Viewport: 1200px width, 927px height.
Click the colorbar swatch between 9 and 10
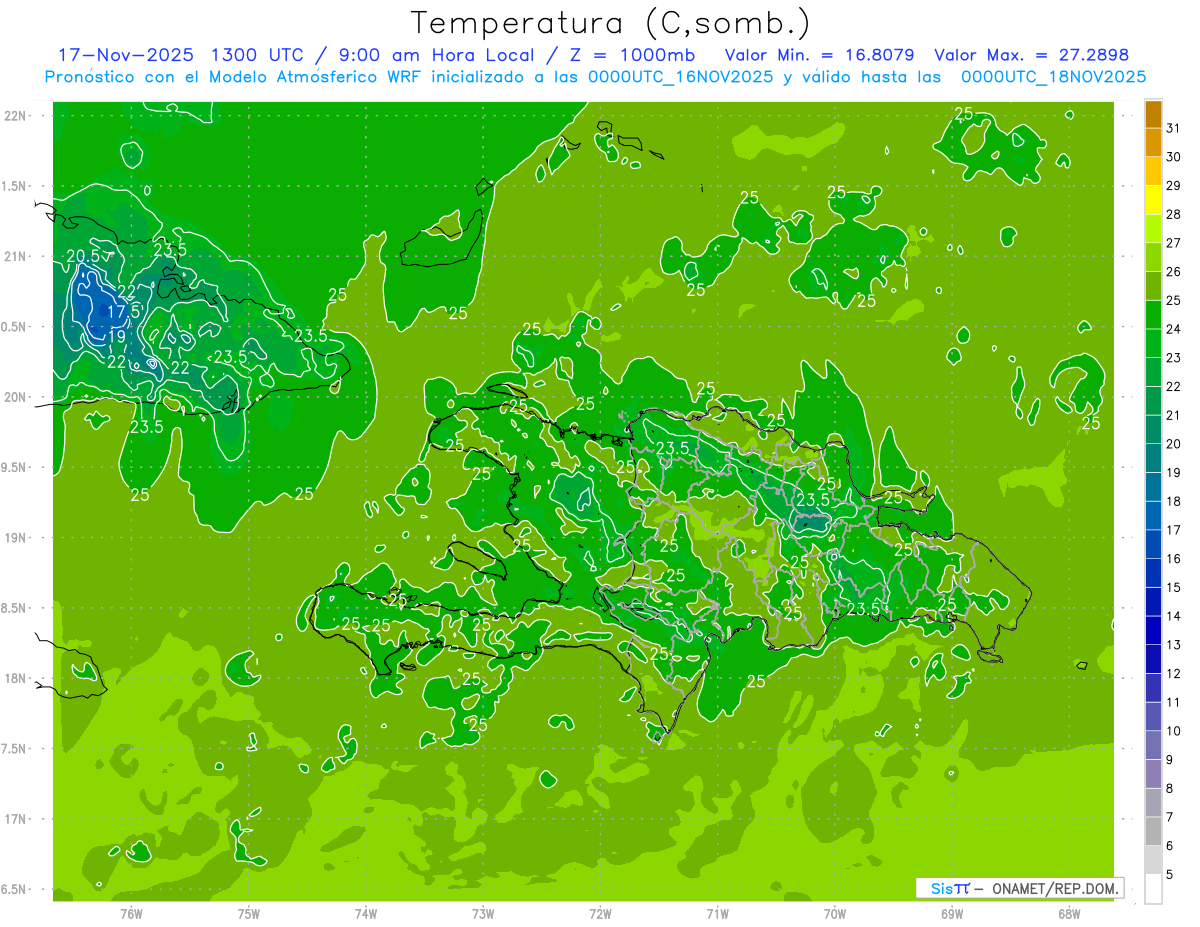pos(1153,745)
